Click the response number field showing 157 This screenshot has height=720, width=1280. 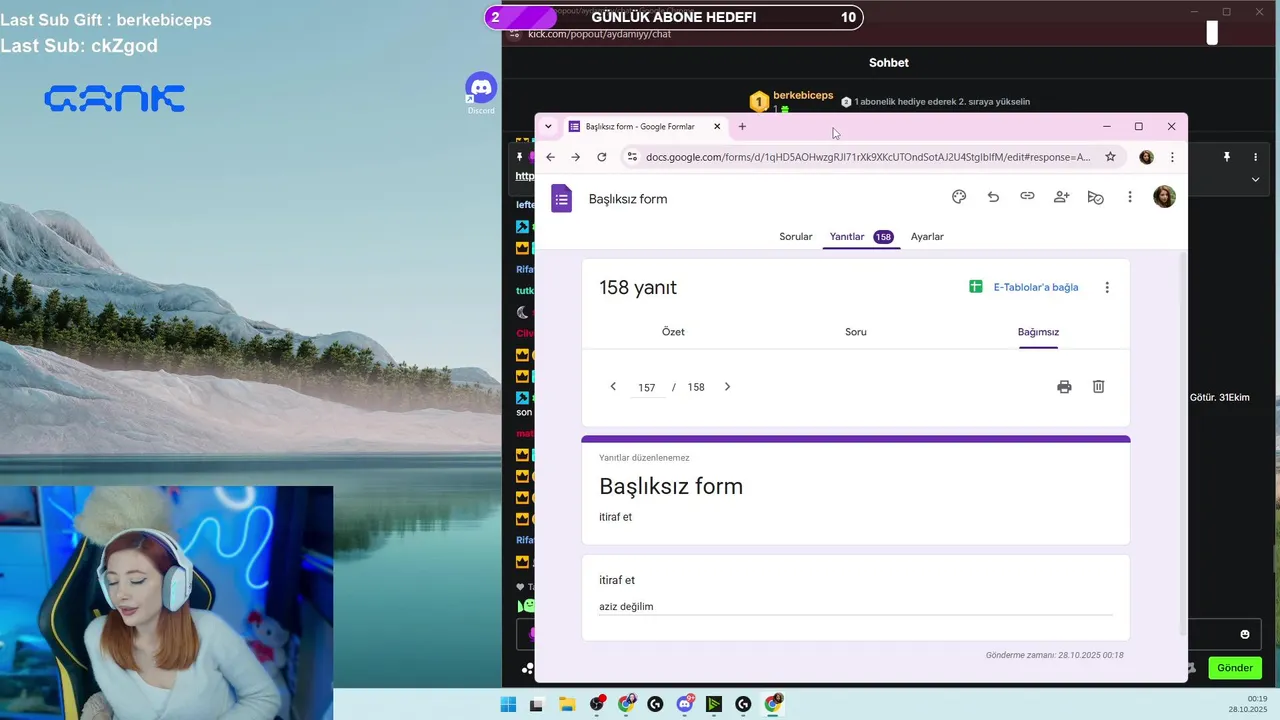click(x=647, y=388)
